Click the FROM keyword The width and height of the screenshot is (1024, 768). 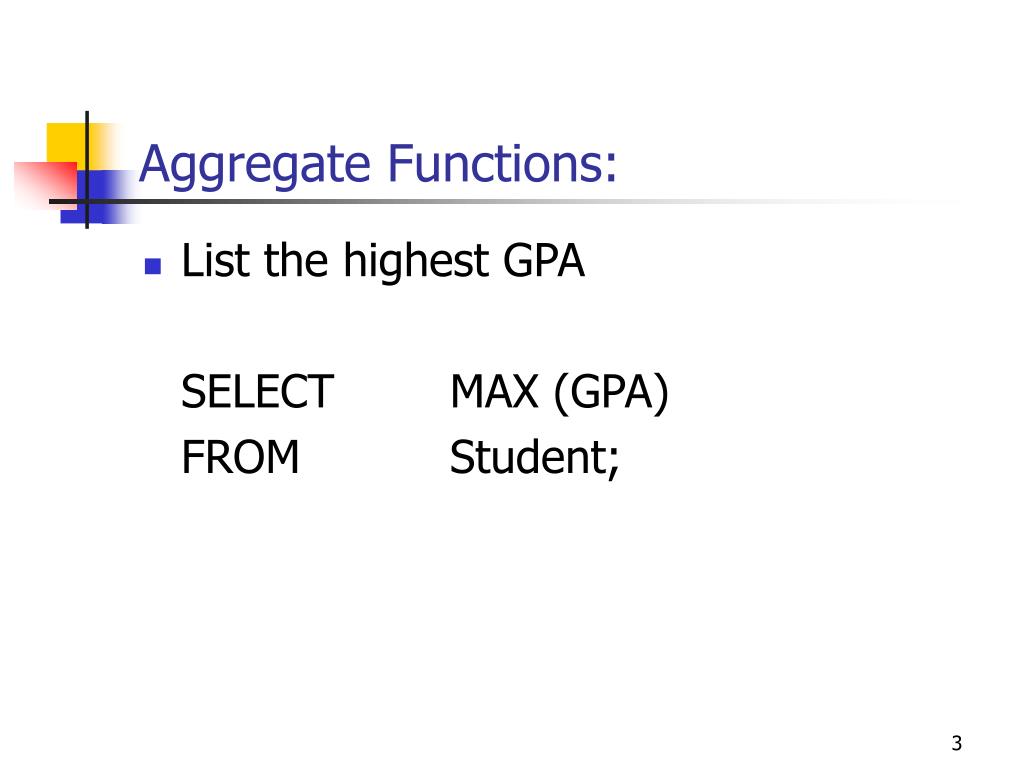240,456
